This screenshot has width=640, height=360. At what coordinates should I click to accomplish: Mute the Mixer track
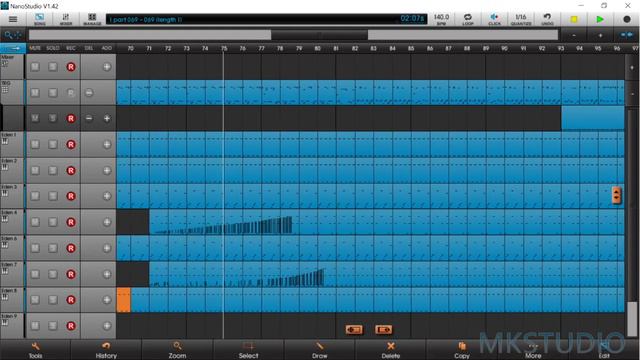point(35,67)
